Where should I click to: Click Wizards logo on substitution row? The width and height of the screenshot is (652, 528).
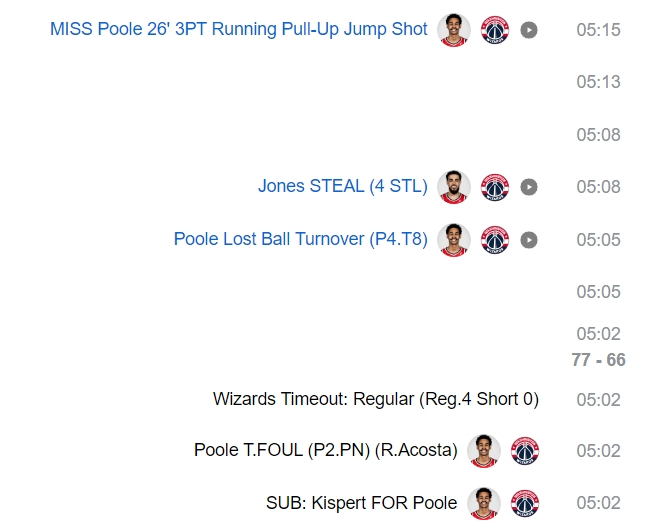tap(525, 503)
